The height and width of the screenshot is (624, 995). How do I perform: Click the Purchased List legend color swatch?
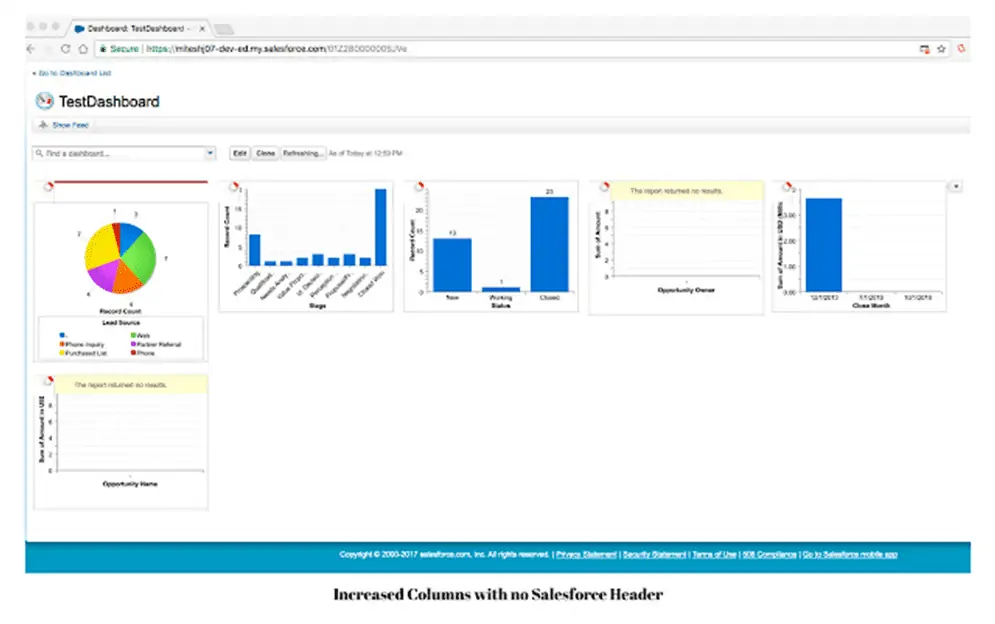(62, 353)
